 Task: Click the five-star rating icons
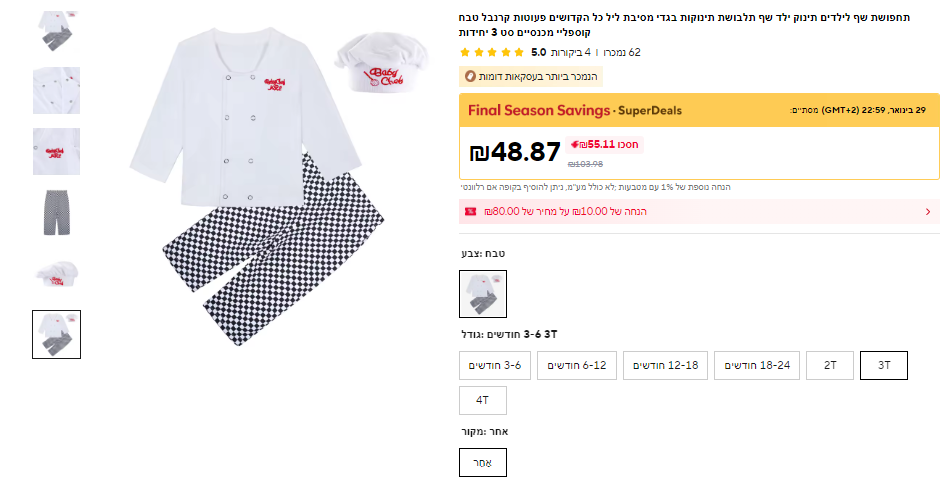(492, 52)
